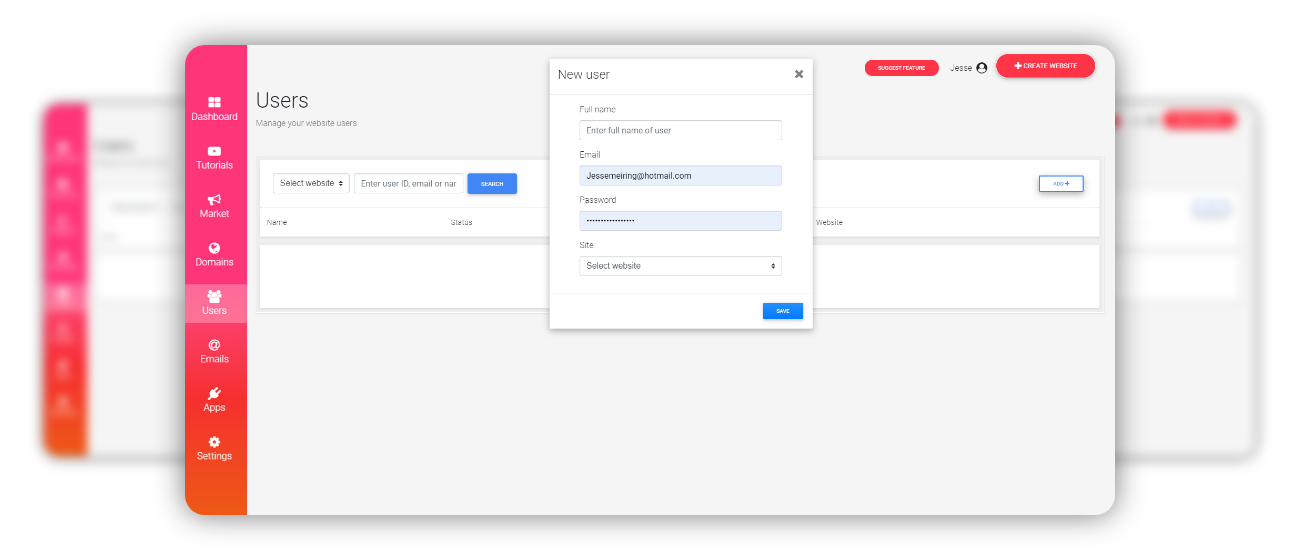
Task: Focus the Full name input field
Action: coord(680,131)
